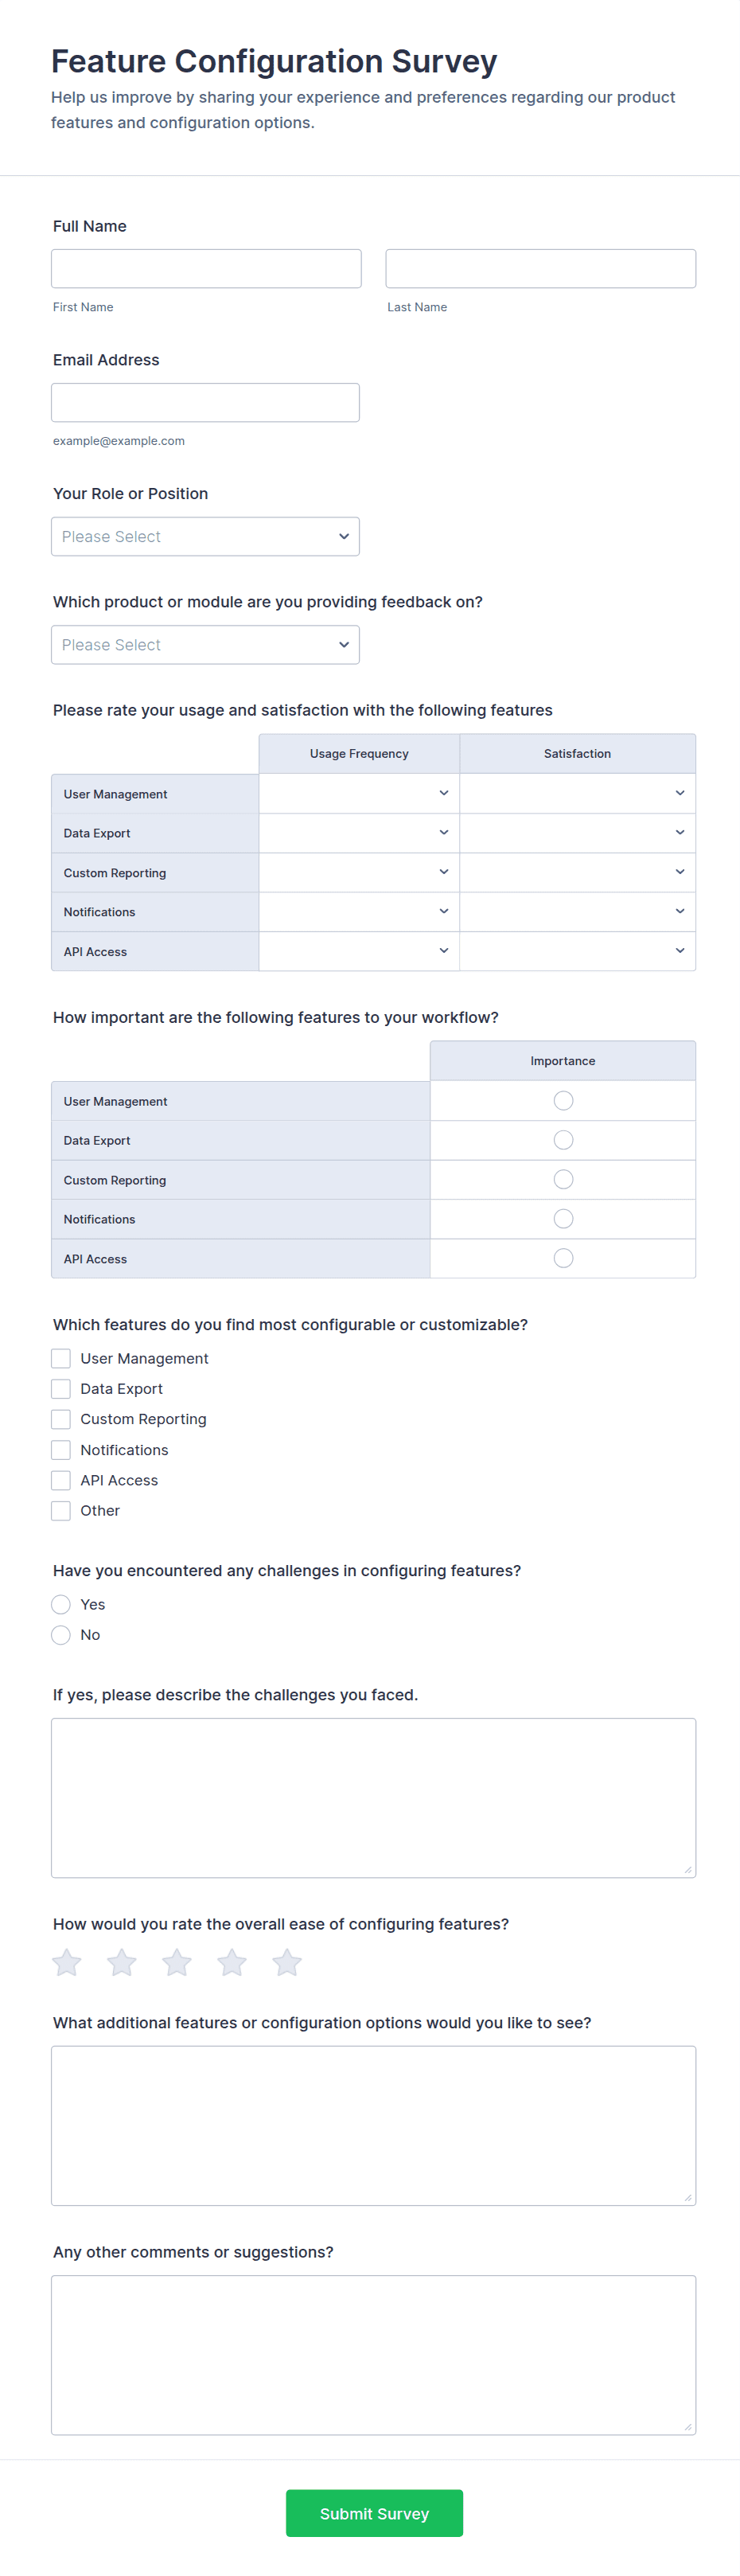Mark API Access importance radio button
This screenshot has width=740, height=2576.
click(x=563, y=1258)
